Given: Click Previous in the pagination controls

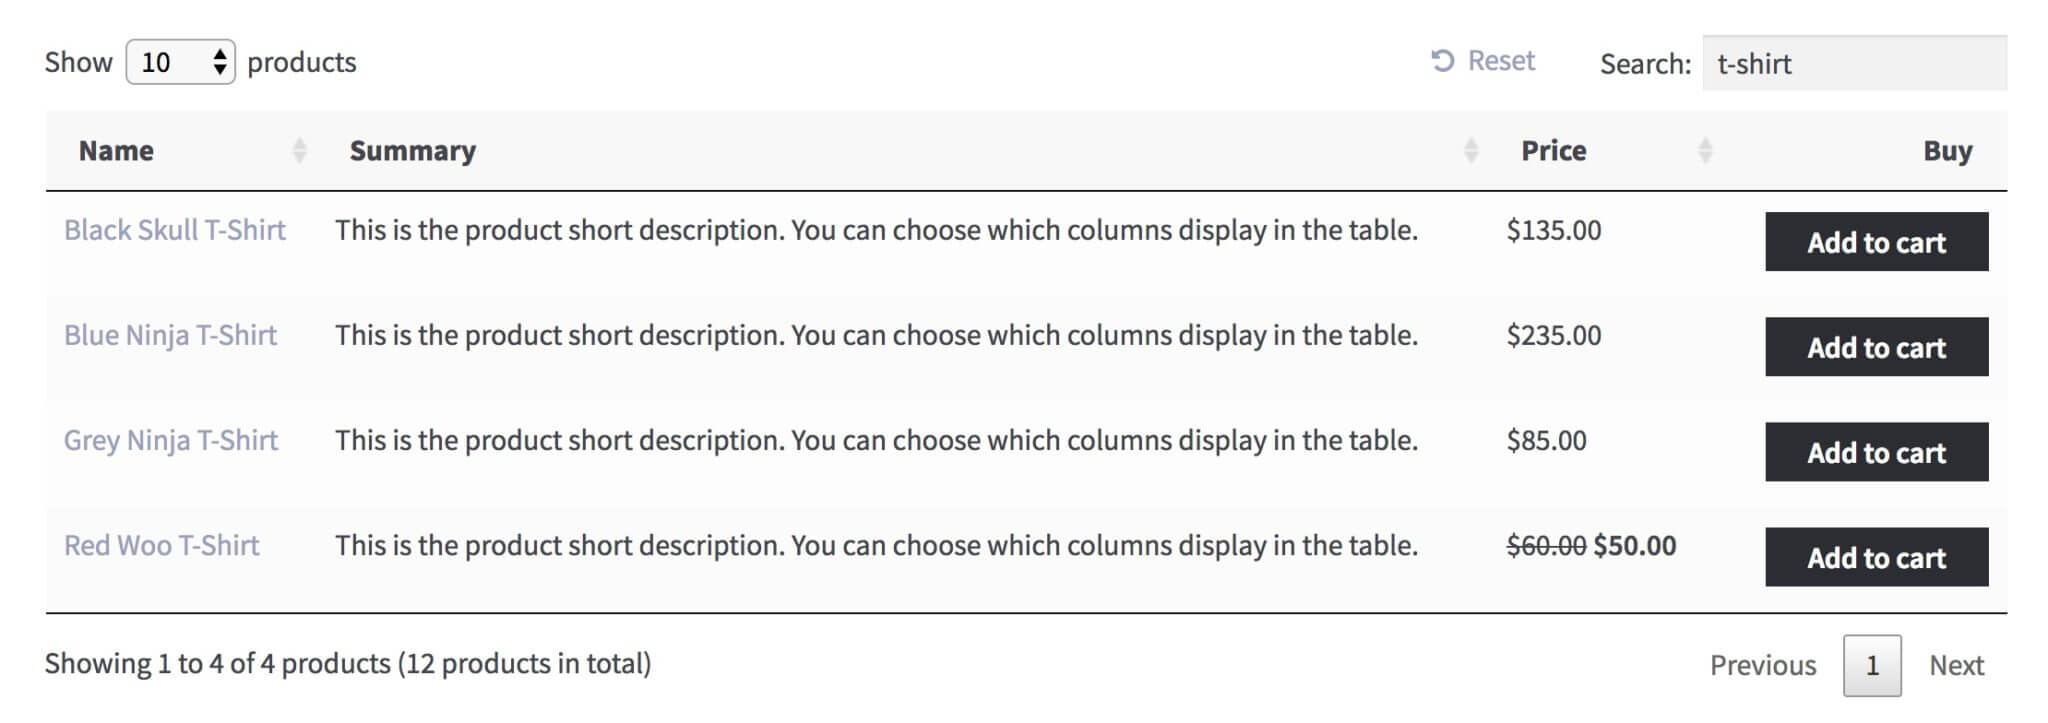Looking at the screenshot, I should click(1762, 664).
